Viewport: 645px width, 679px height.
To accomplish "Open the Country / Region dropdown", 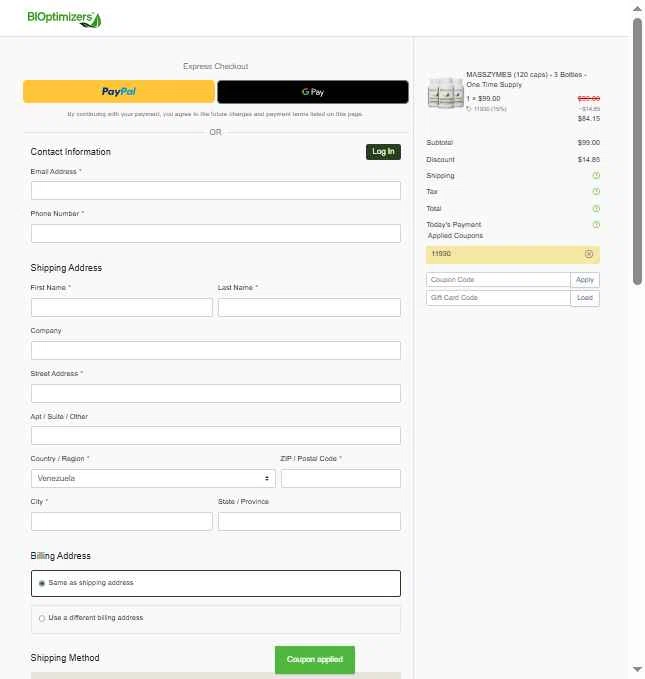I will 153,479.
